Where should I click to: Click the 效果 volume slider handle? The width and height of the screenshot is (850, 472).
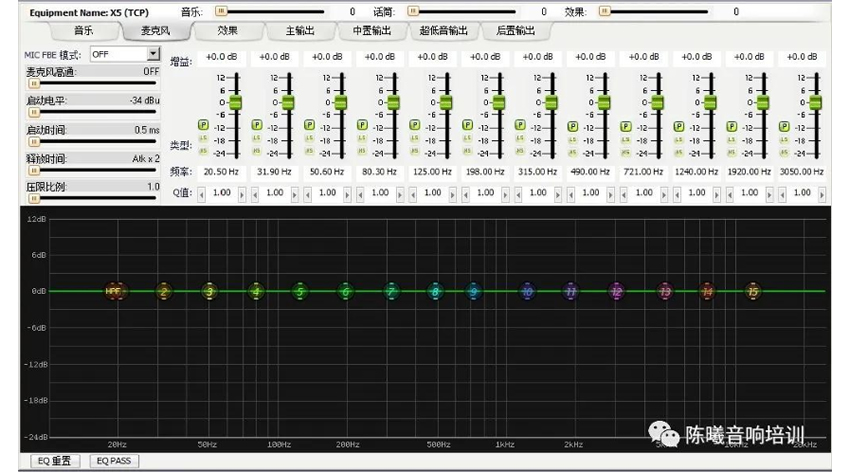pyautogui.click(x=605, y=11)
